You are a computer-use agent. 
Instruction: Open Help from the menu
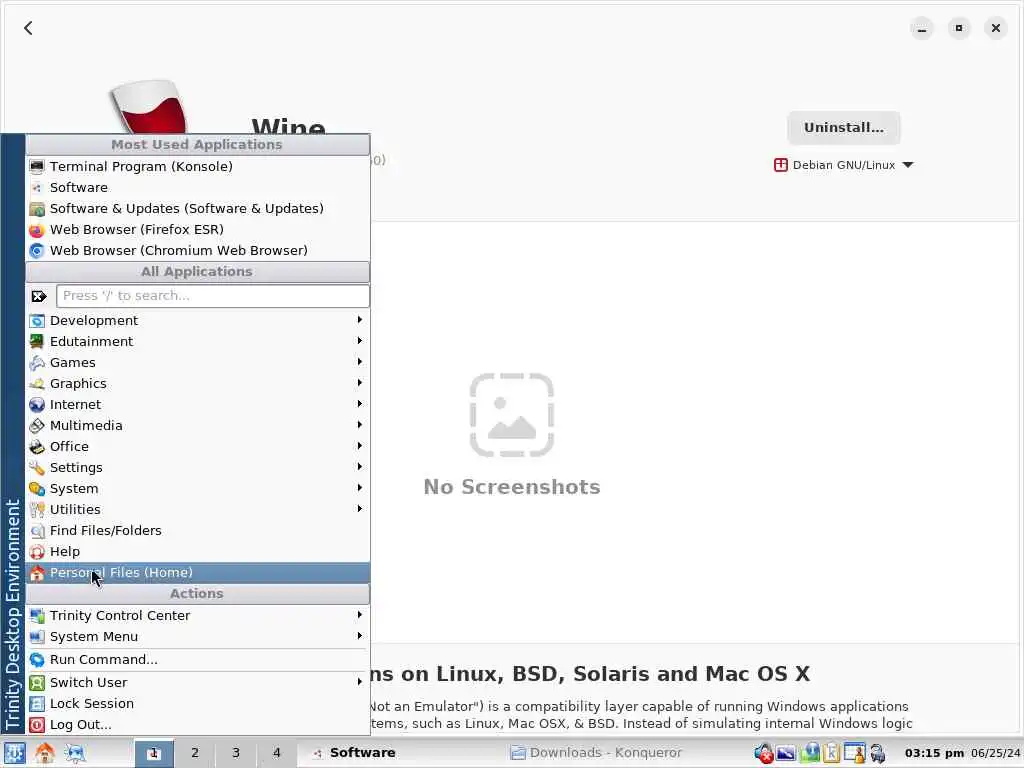point(197,551)
